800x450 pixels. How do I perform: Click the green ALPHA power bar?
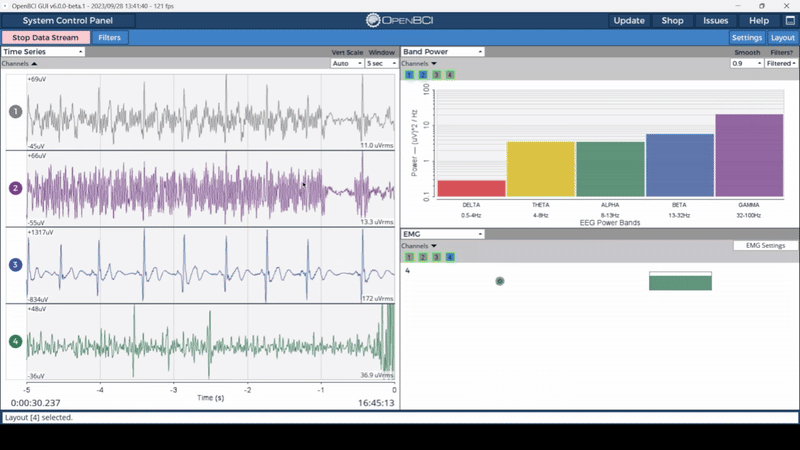coord(610,169)
